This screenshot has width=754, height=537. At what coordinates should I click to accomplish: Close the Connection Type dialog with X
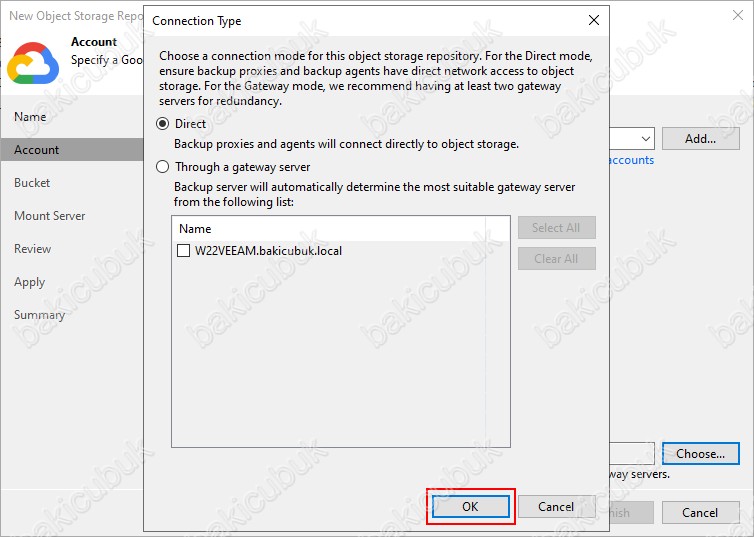(594, 20)
